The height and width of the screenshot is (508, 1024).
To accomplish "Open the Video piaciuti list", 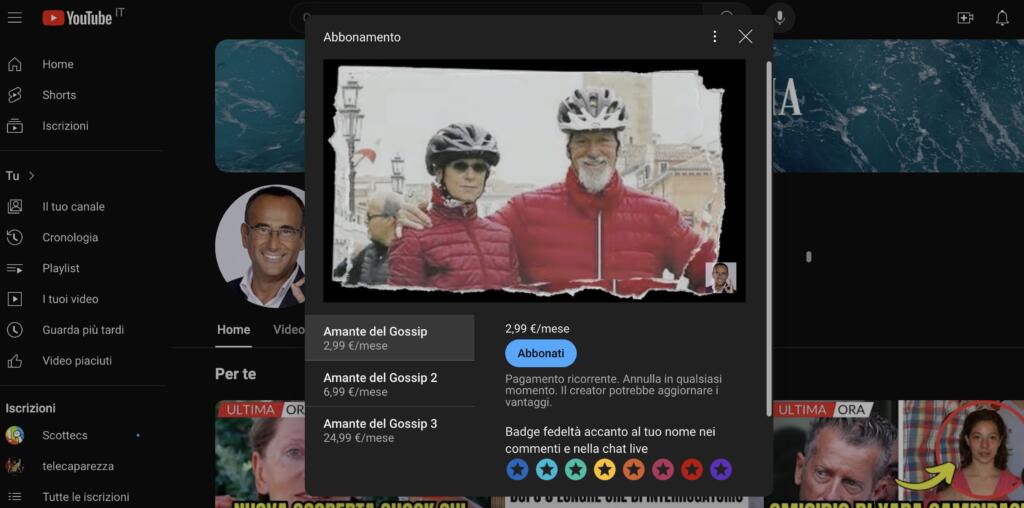I will pyautogui.click(x=77, y=361).
